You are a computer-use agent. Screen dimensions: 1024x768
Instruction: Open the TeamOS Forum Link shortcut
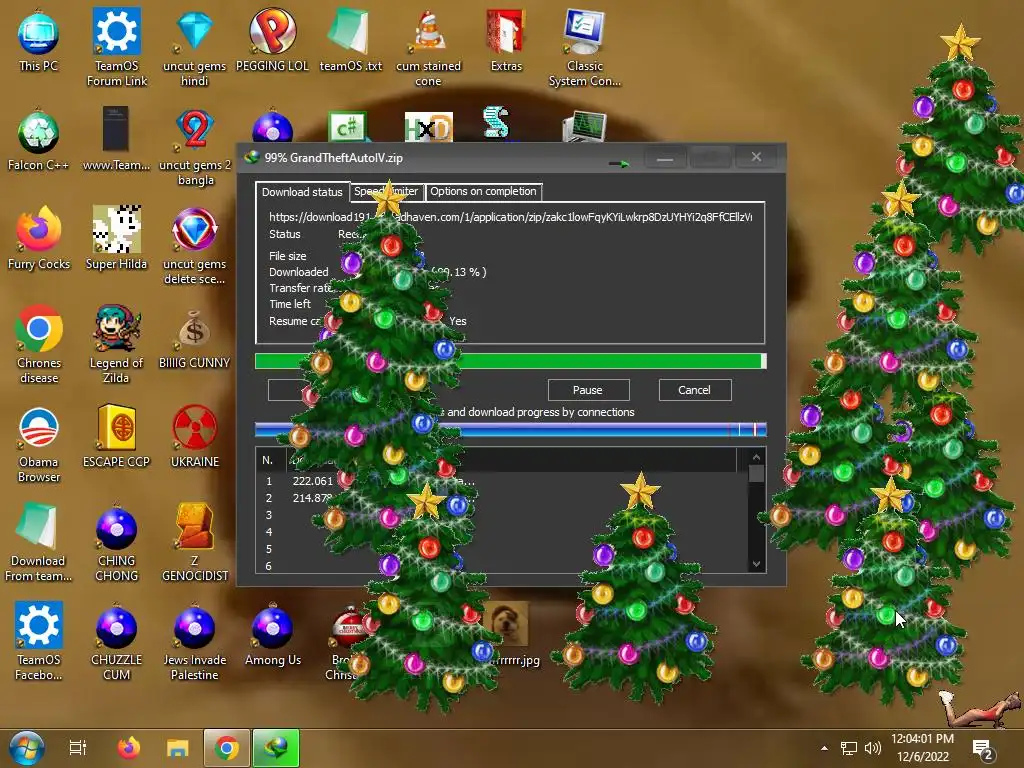[117, 47]
